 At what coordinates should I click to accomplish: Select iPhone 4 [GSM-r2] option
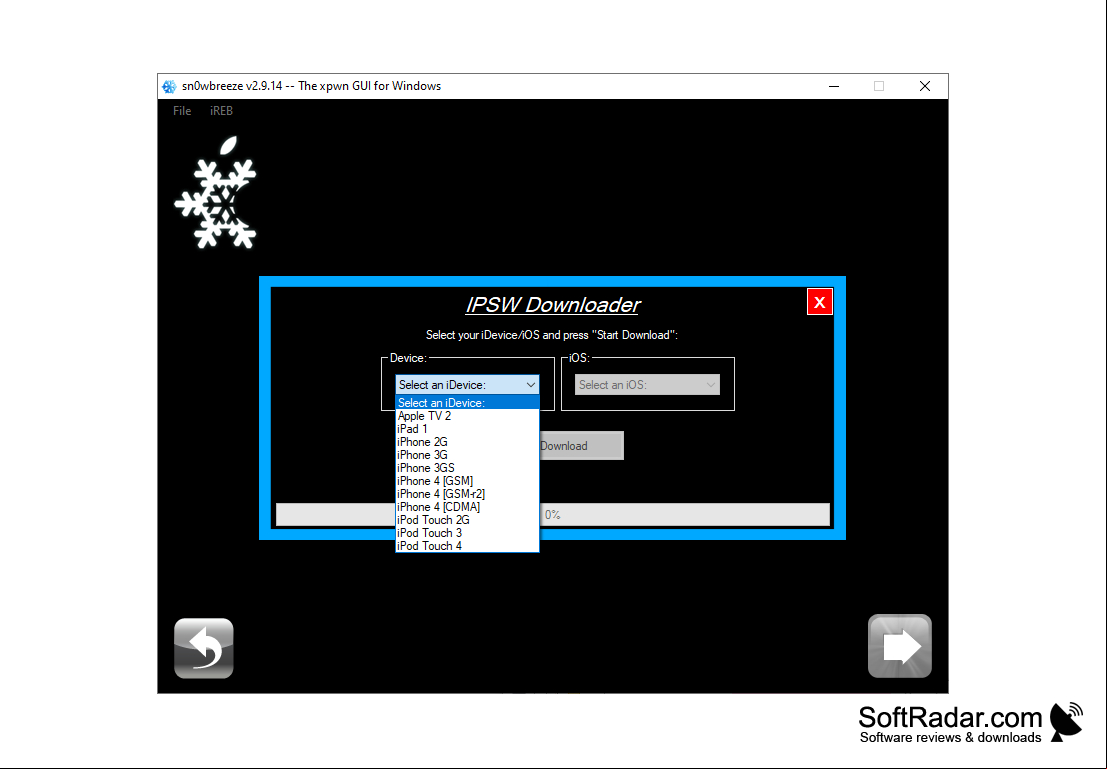click(x=467, y=494)
